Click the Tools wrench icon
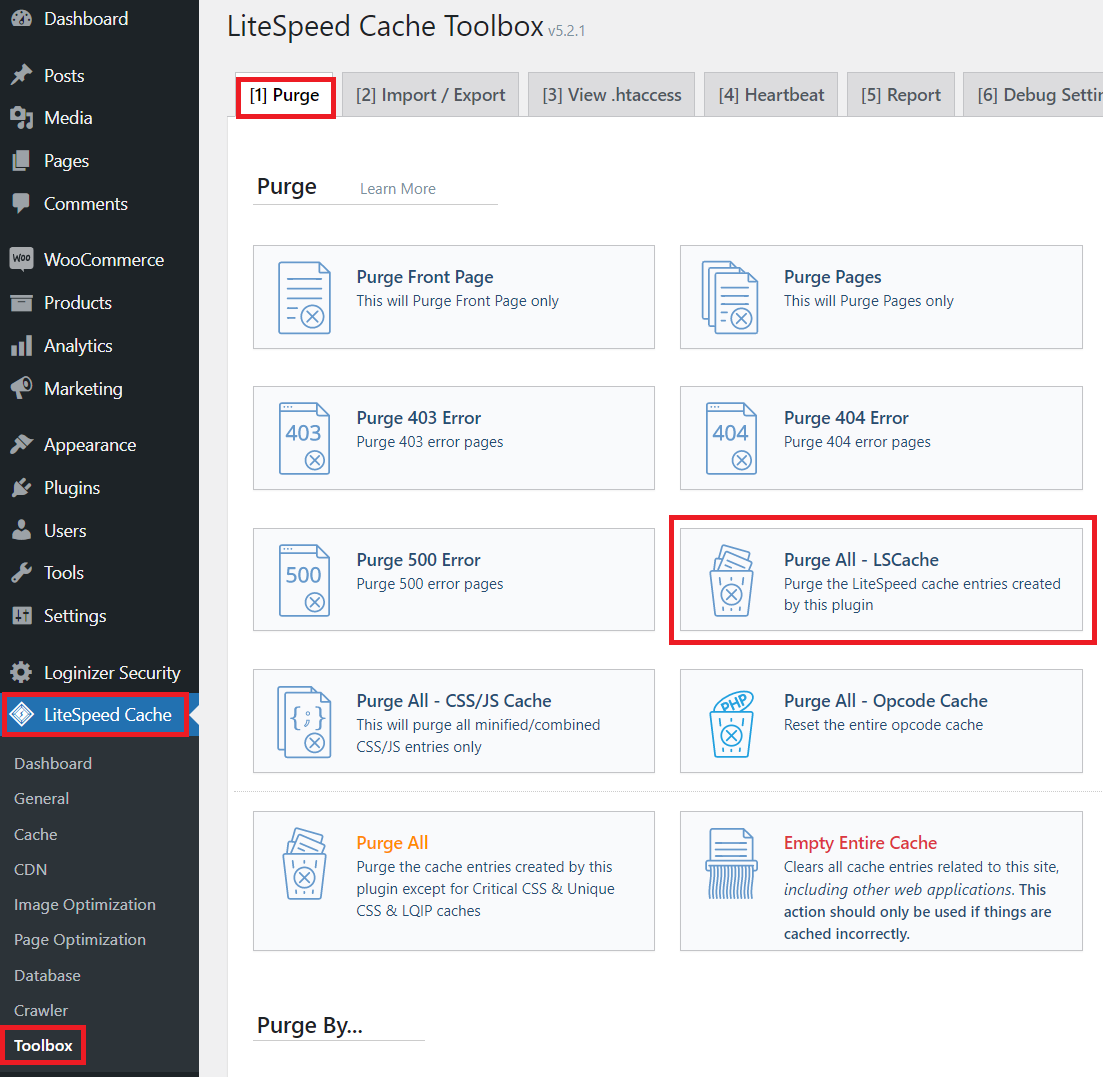 pyautogui.click(x=22, y=573)
